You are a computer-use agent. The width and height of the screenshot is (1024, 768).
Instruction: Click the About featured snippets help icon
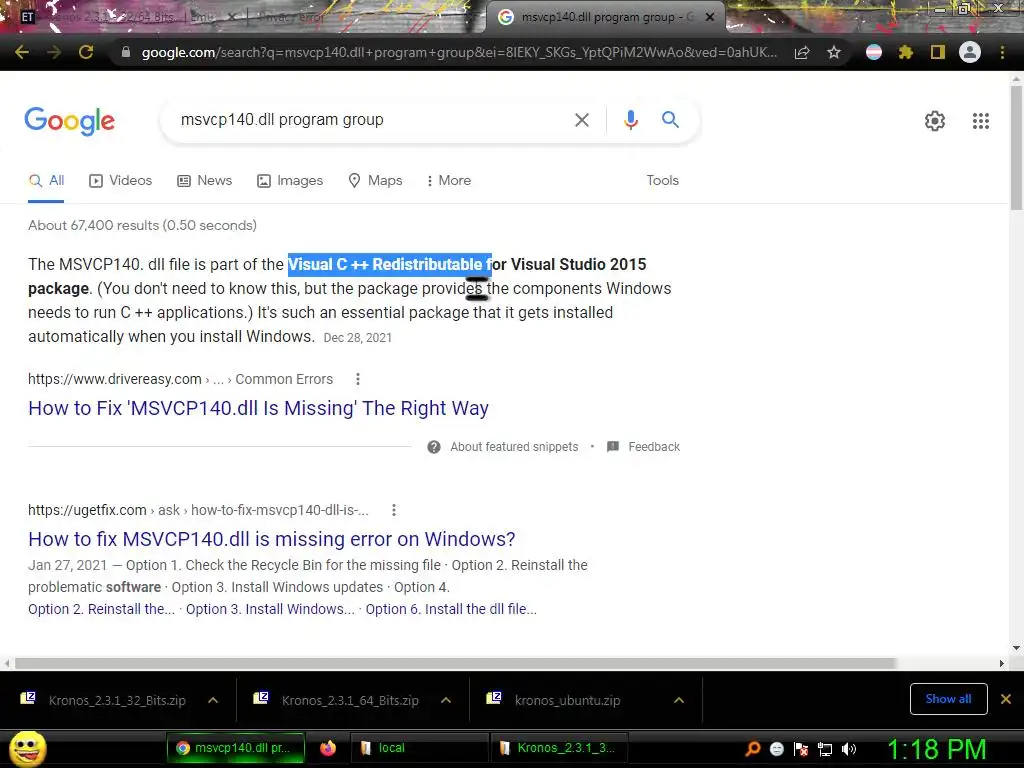click(434, 447)
